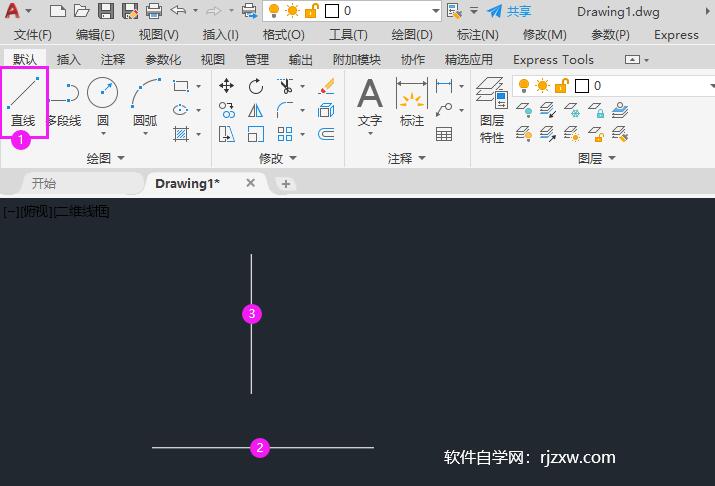
Task: Activate the Move tool in 修改 panel
Action: click(x=226, y=86)
